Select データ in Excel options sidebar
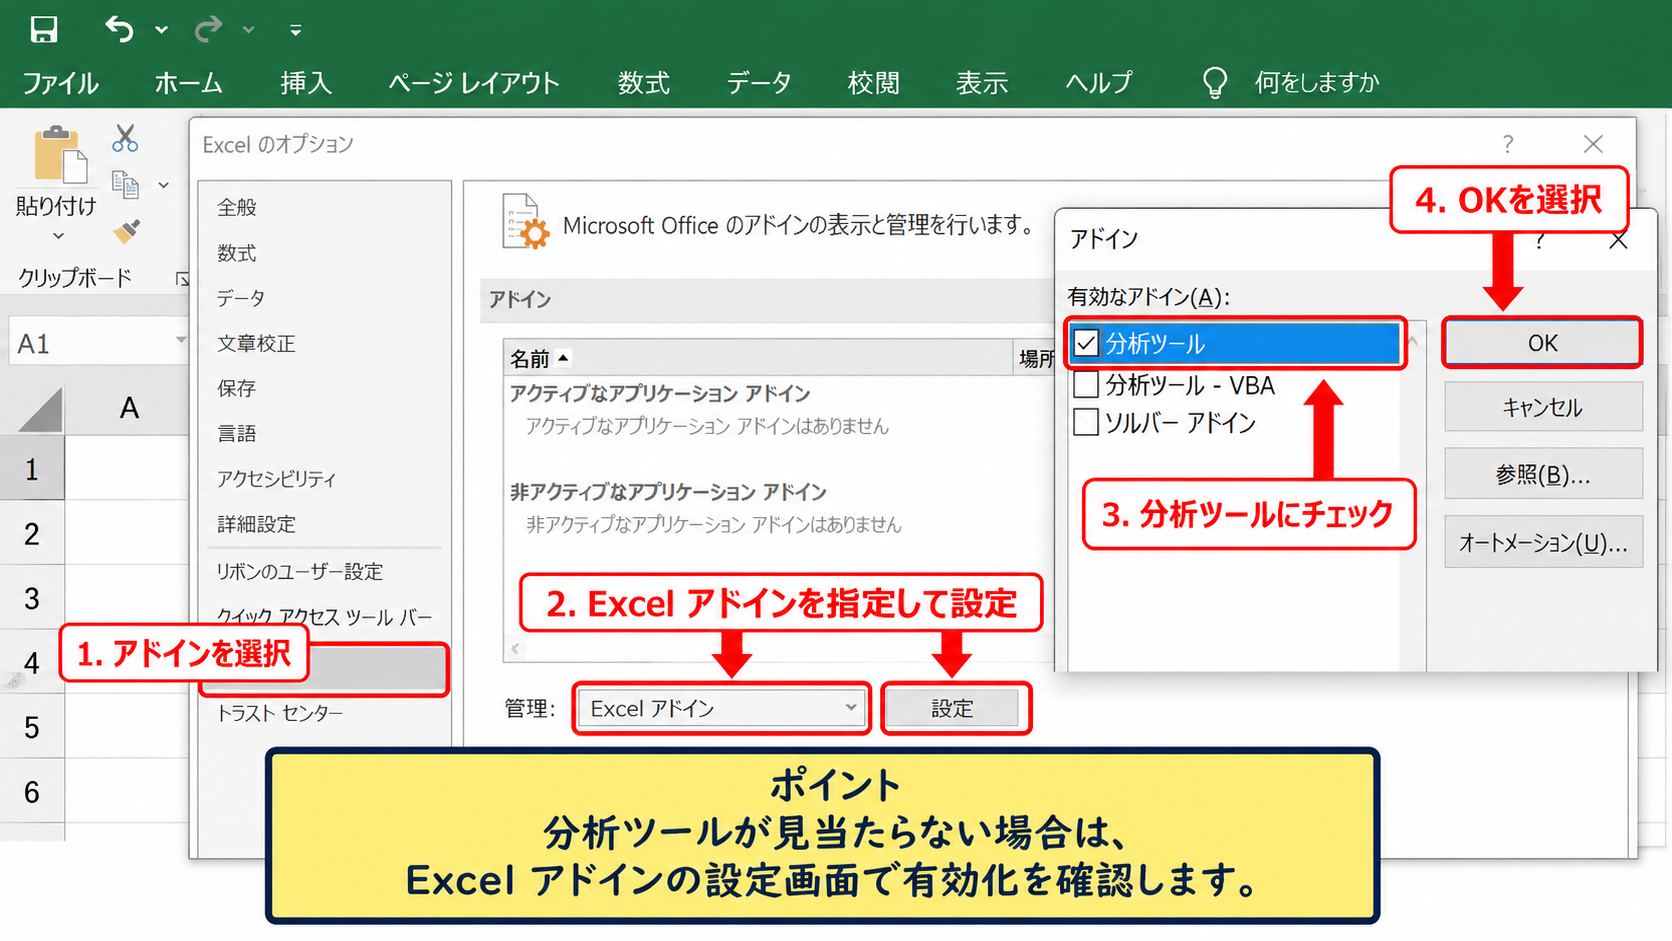Image resolution: width=1672 pixels, height=941 pixels. coord(241,298)
